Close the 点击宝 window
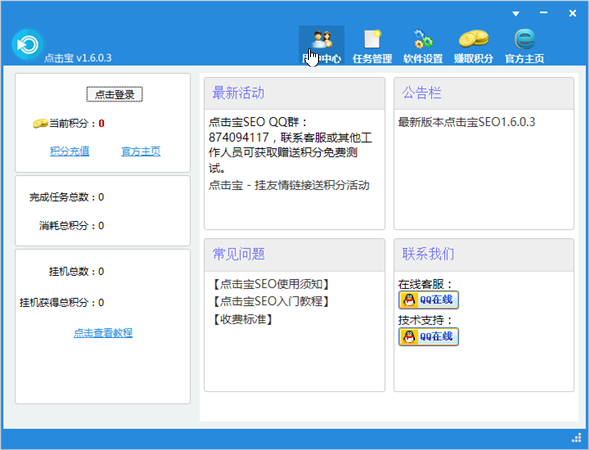The width and height of the screenshot is (589, 450). coord(572,13)
